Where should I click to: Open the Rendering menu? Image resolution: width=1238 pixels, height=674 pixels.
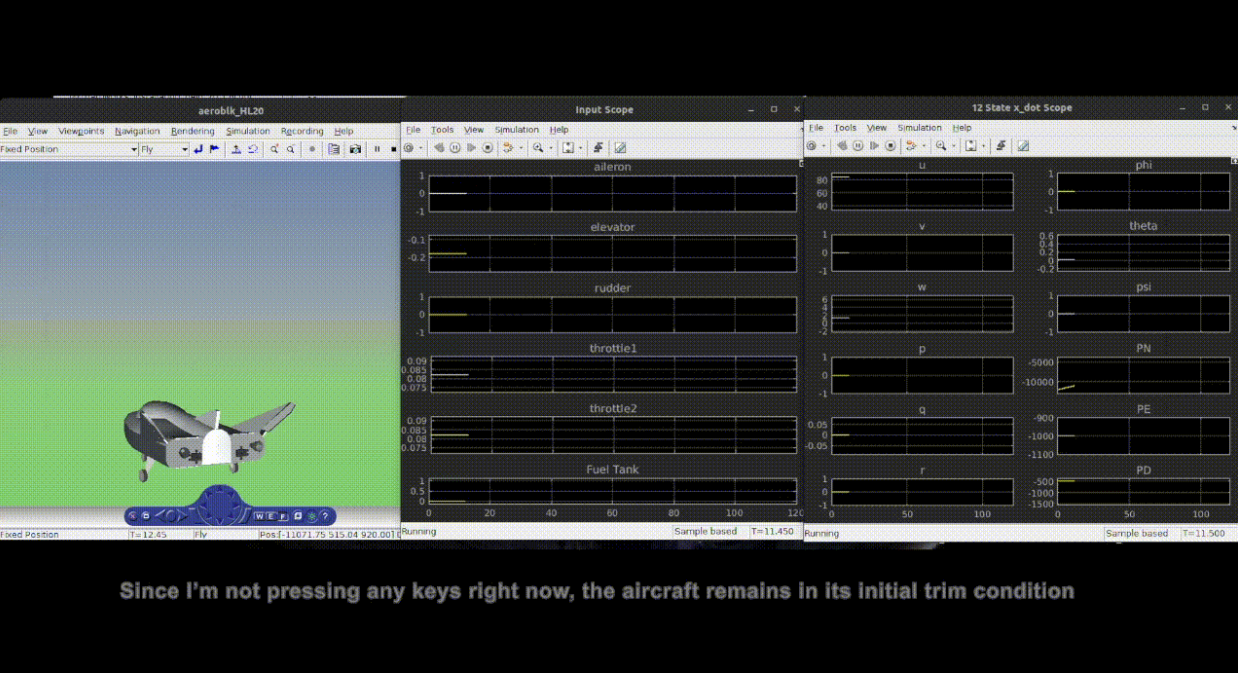(x=192, y=131)
